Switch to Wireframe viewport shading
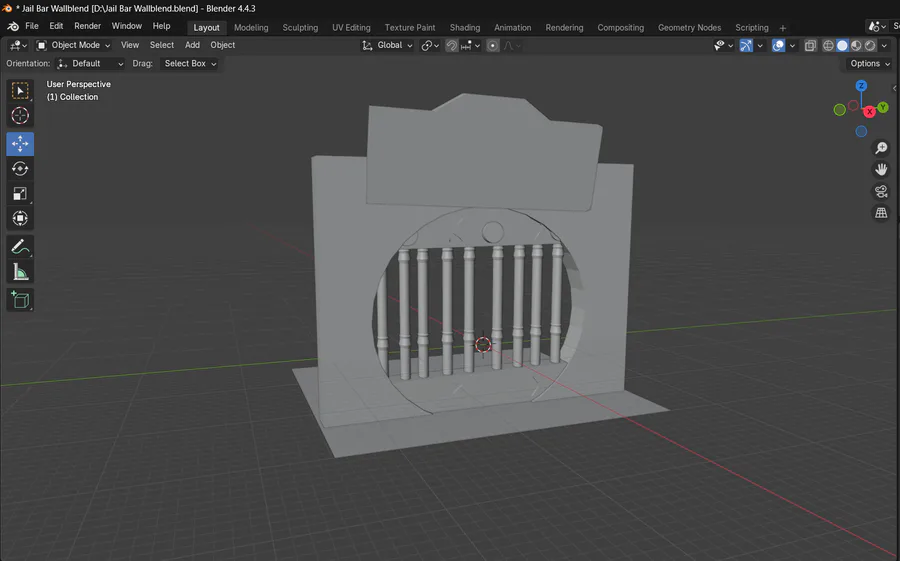900x561 pixels. 828,45
